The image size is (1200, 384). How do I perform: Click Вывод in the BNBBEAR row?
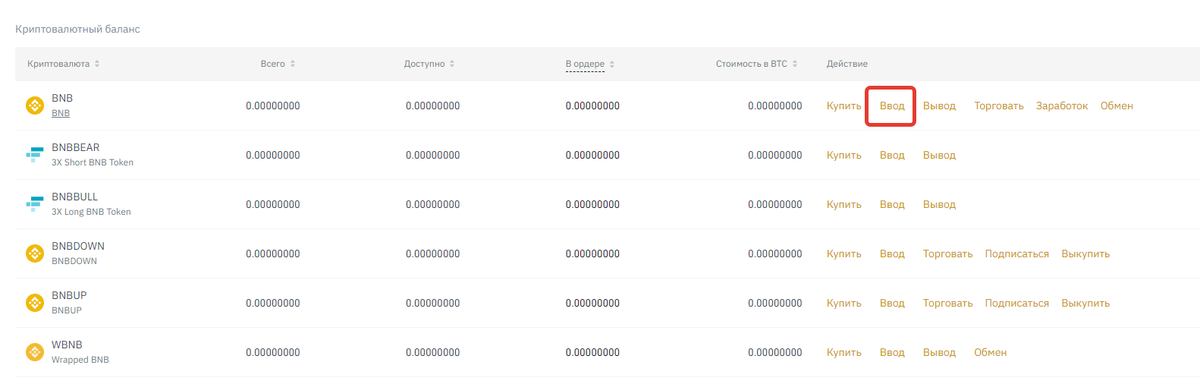click(939, 155)
